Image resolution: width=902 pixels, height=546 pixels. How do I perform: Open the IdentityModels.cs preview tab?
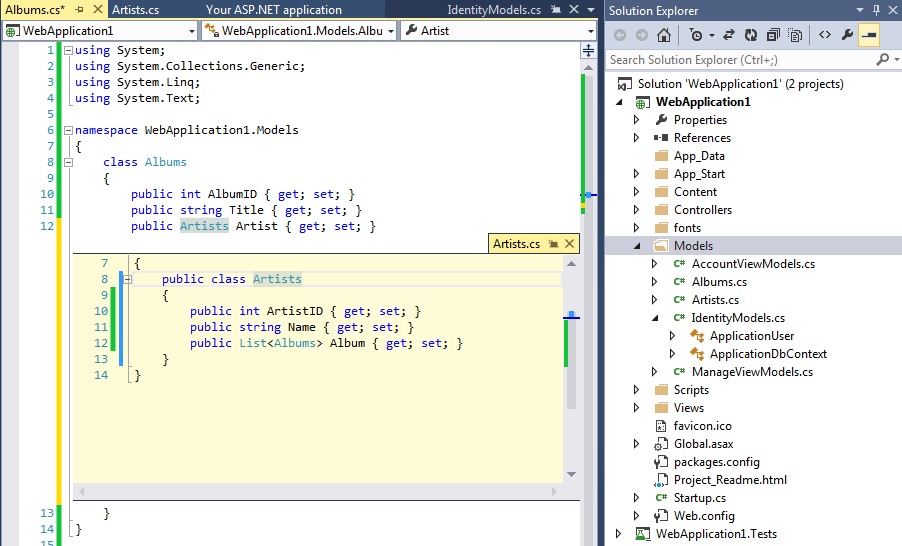point(494,10)
